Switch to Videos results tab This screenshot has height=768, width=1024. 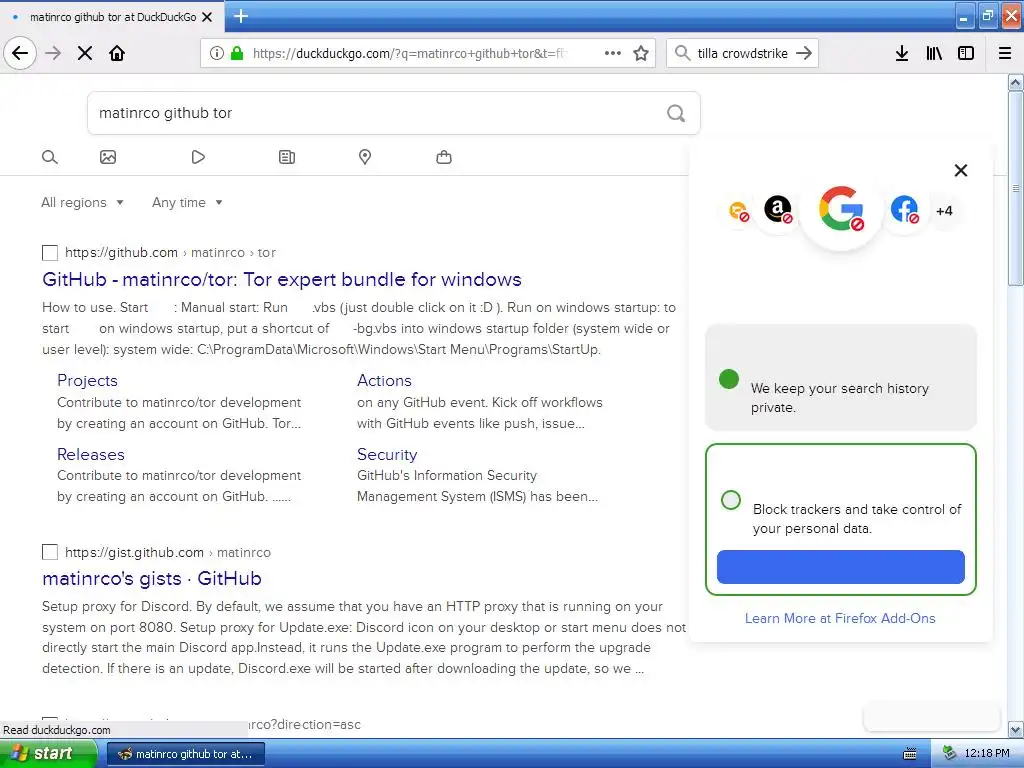(x=198, y=157)
